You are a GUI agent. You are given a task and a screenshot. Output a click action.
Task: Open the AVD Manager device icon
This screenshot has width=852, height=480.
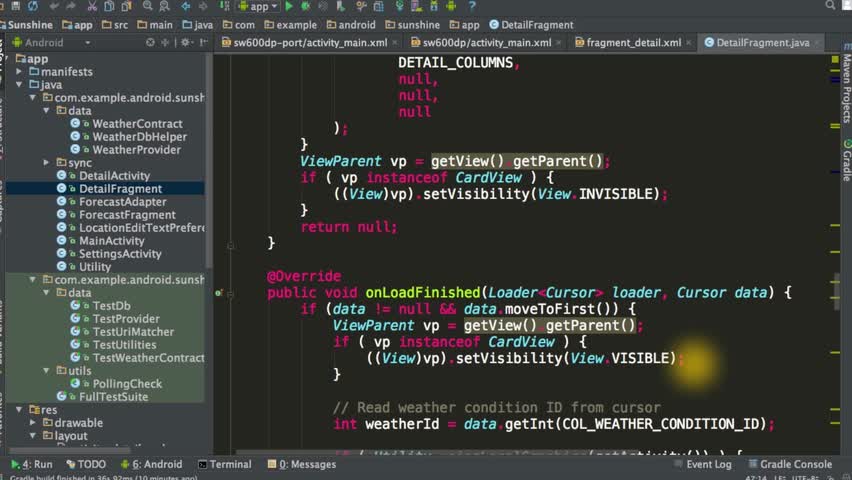coord(417,6)
